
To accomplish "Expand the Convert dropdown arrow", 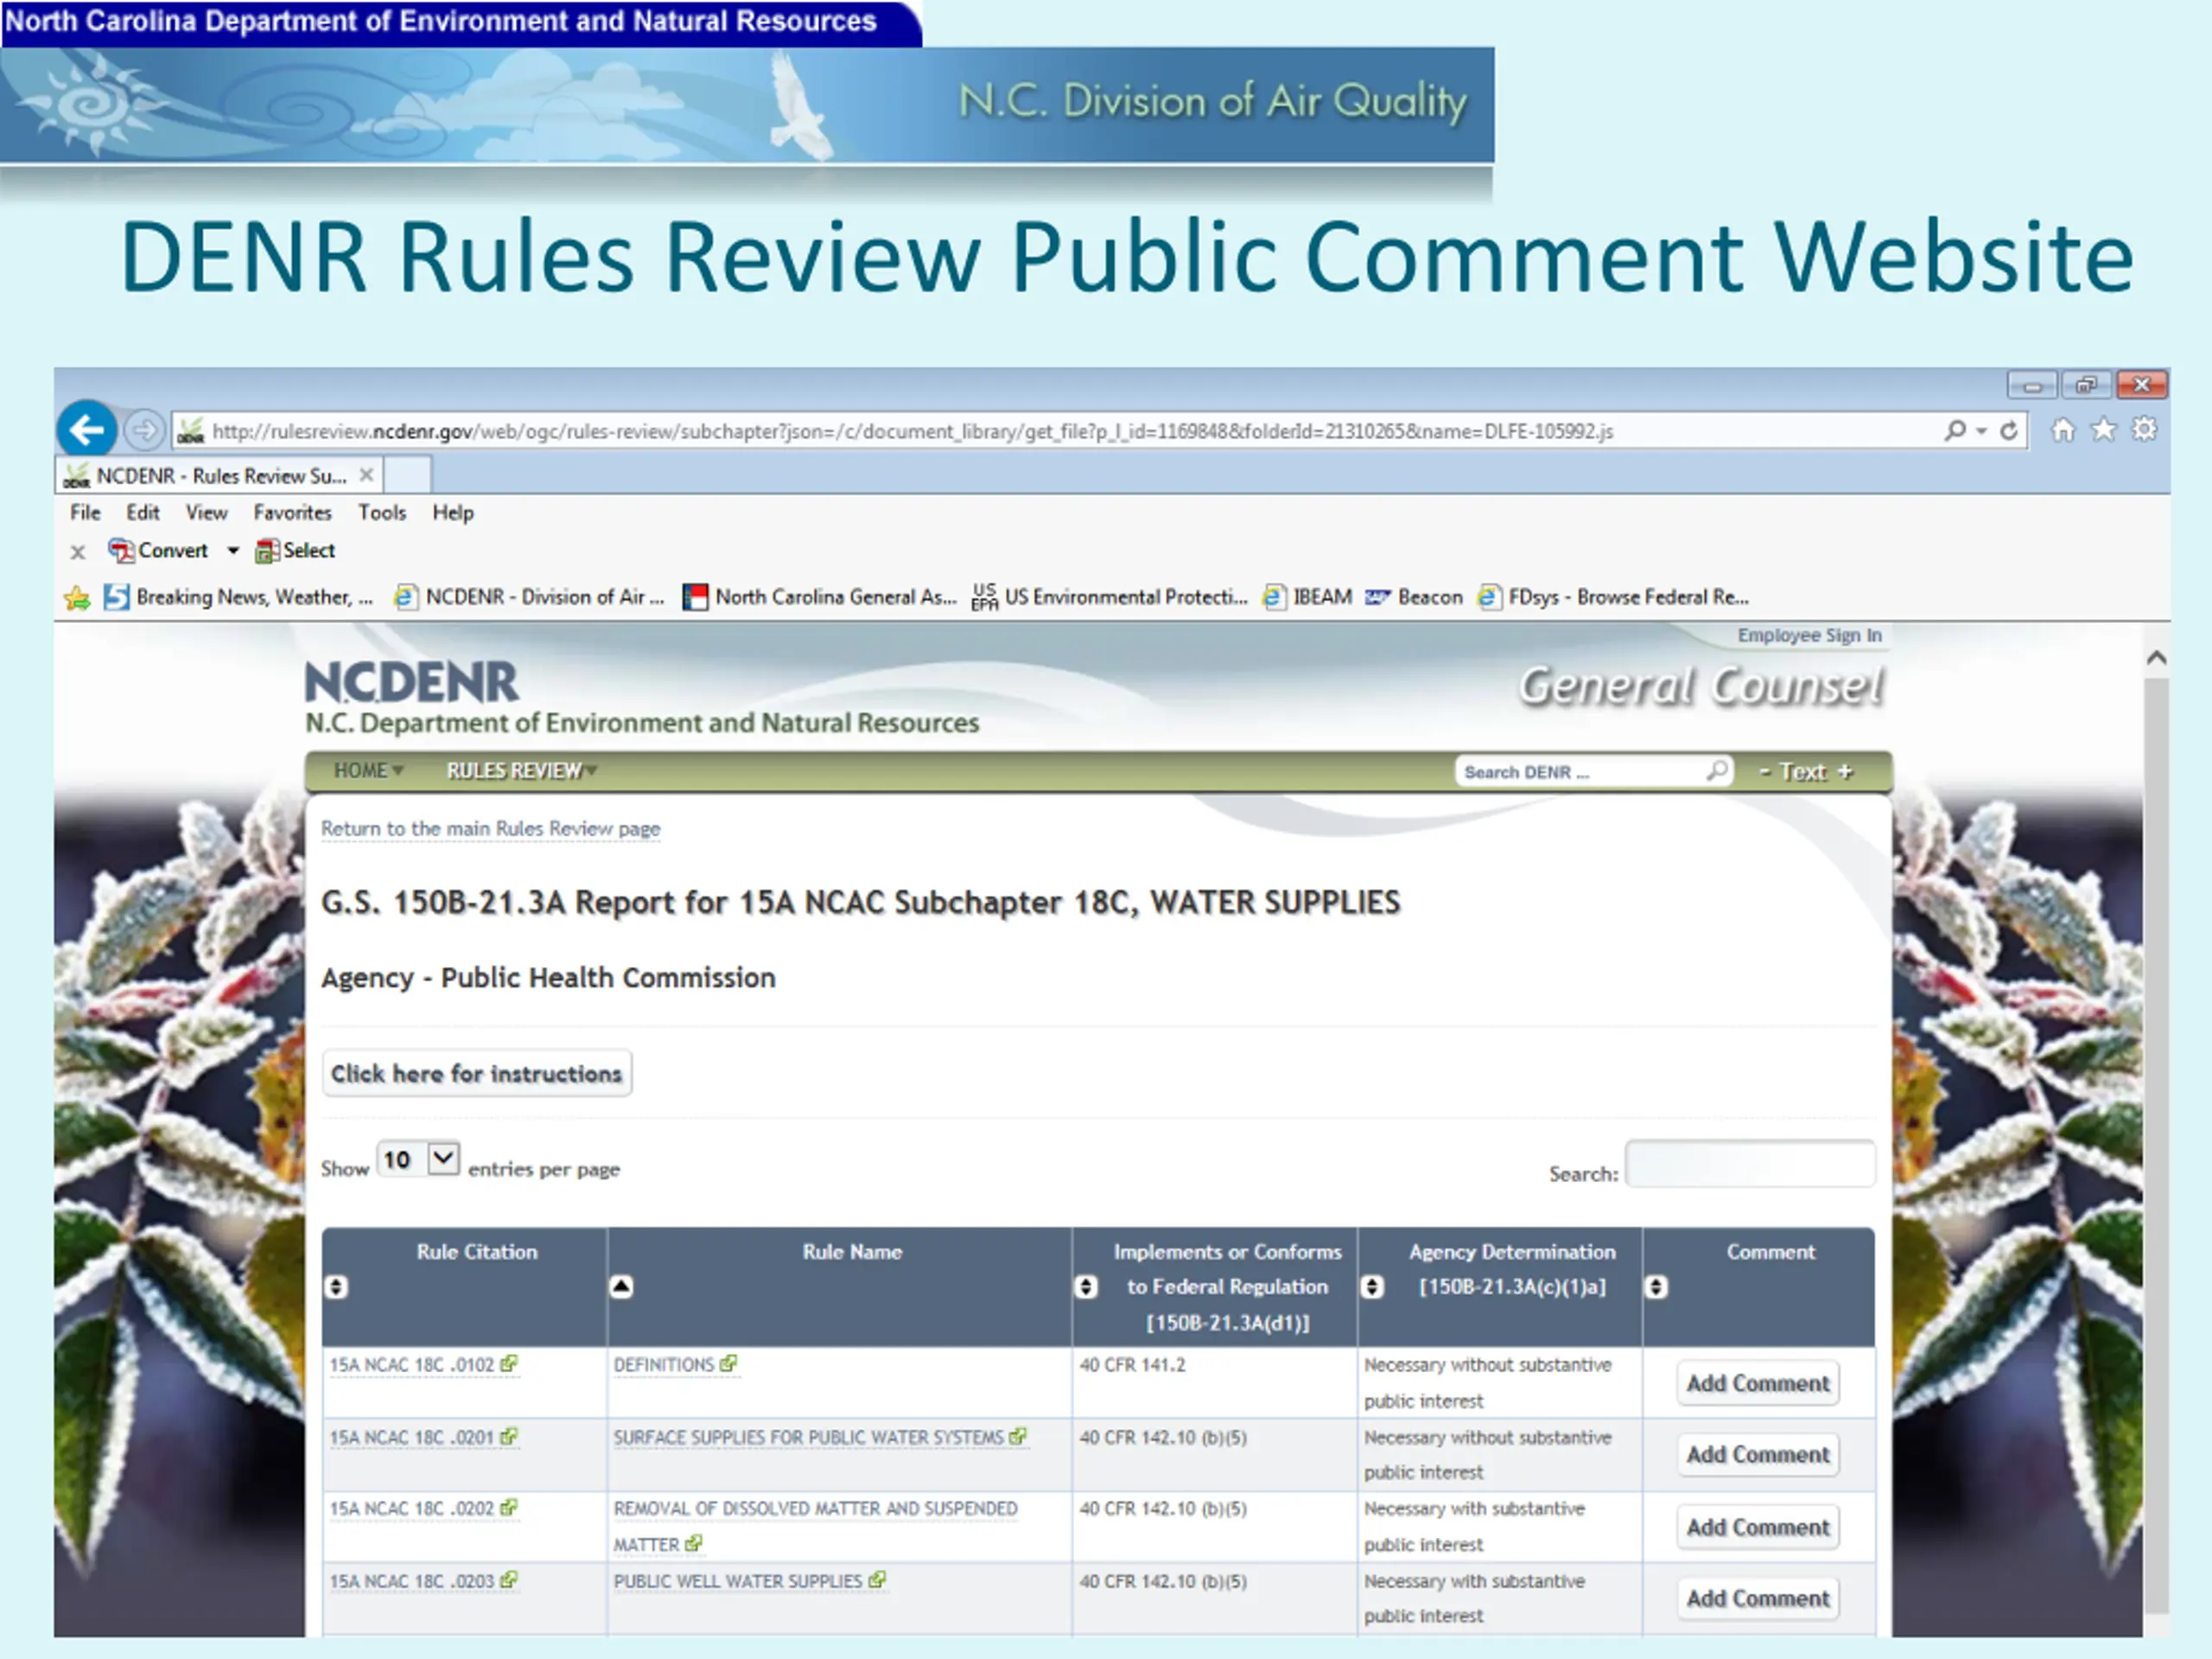I will click(233, 550).
